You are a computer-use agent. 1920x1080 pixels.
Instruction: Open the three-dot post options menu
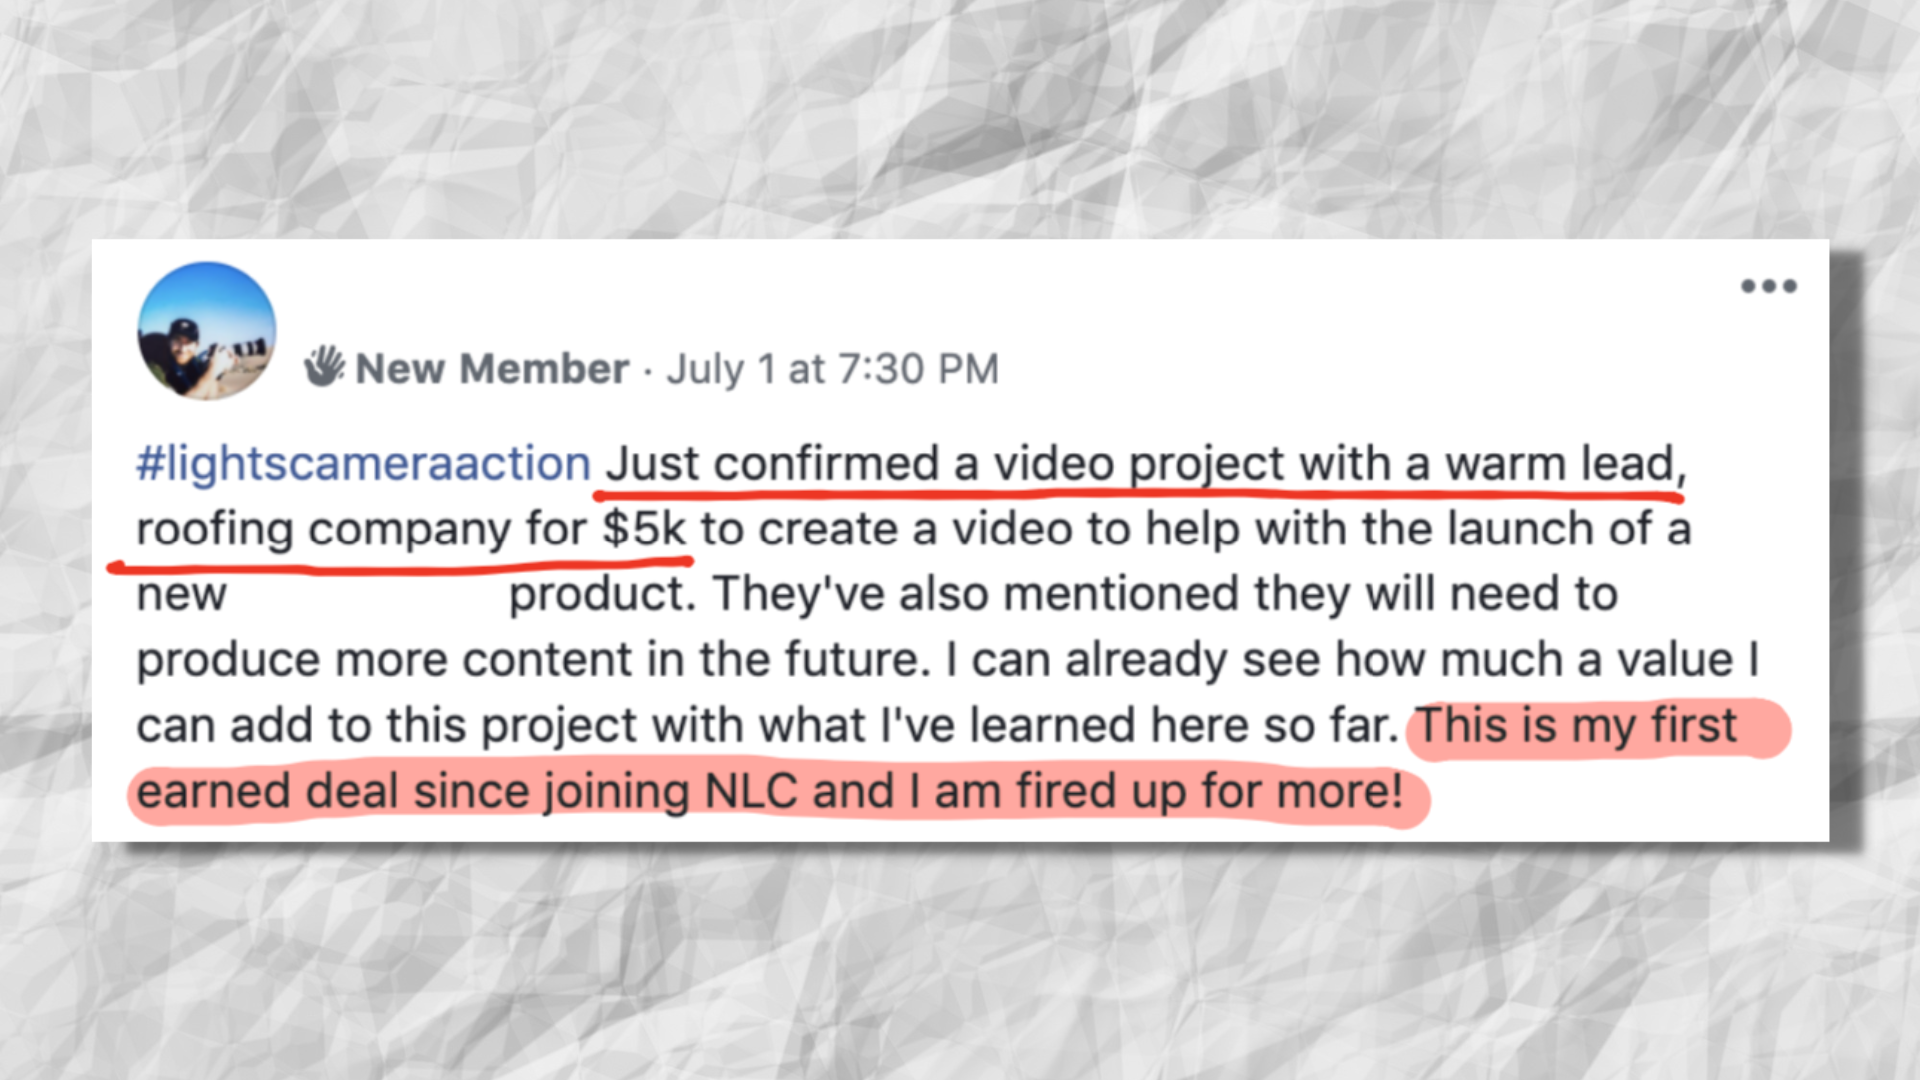[x=1768, y=287]
